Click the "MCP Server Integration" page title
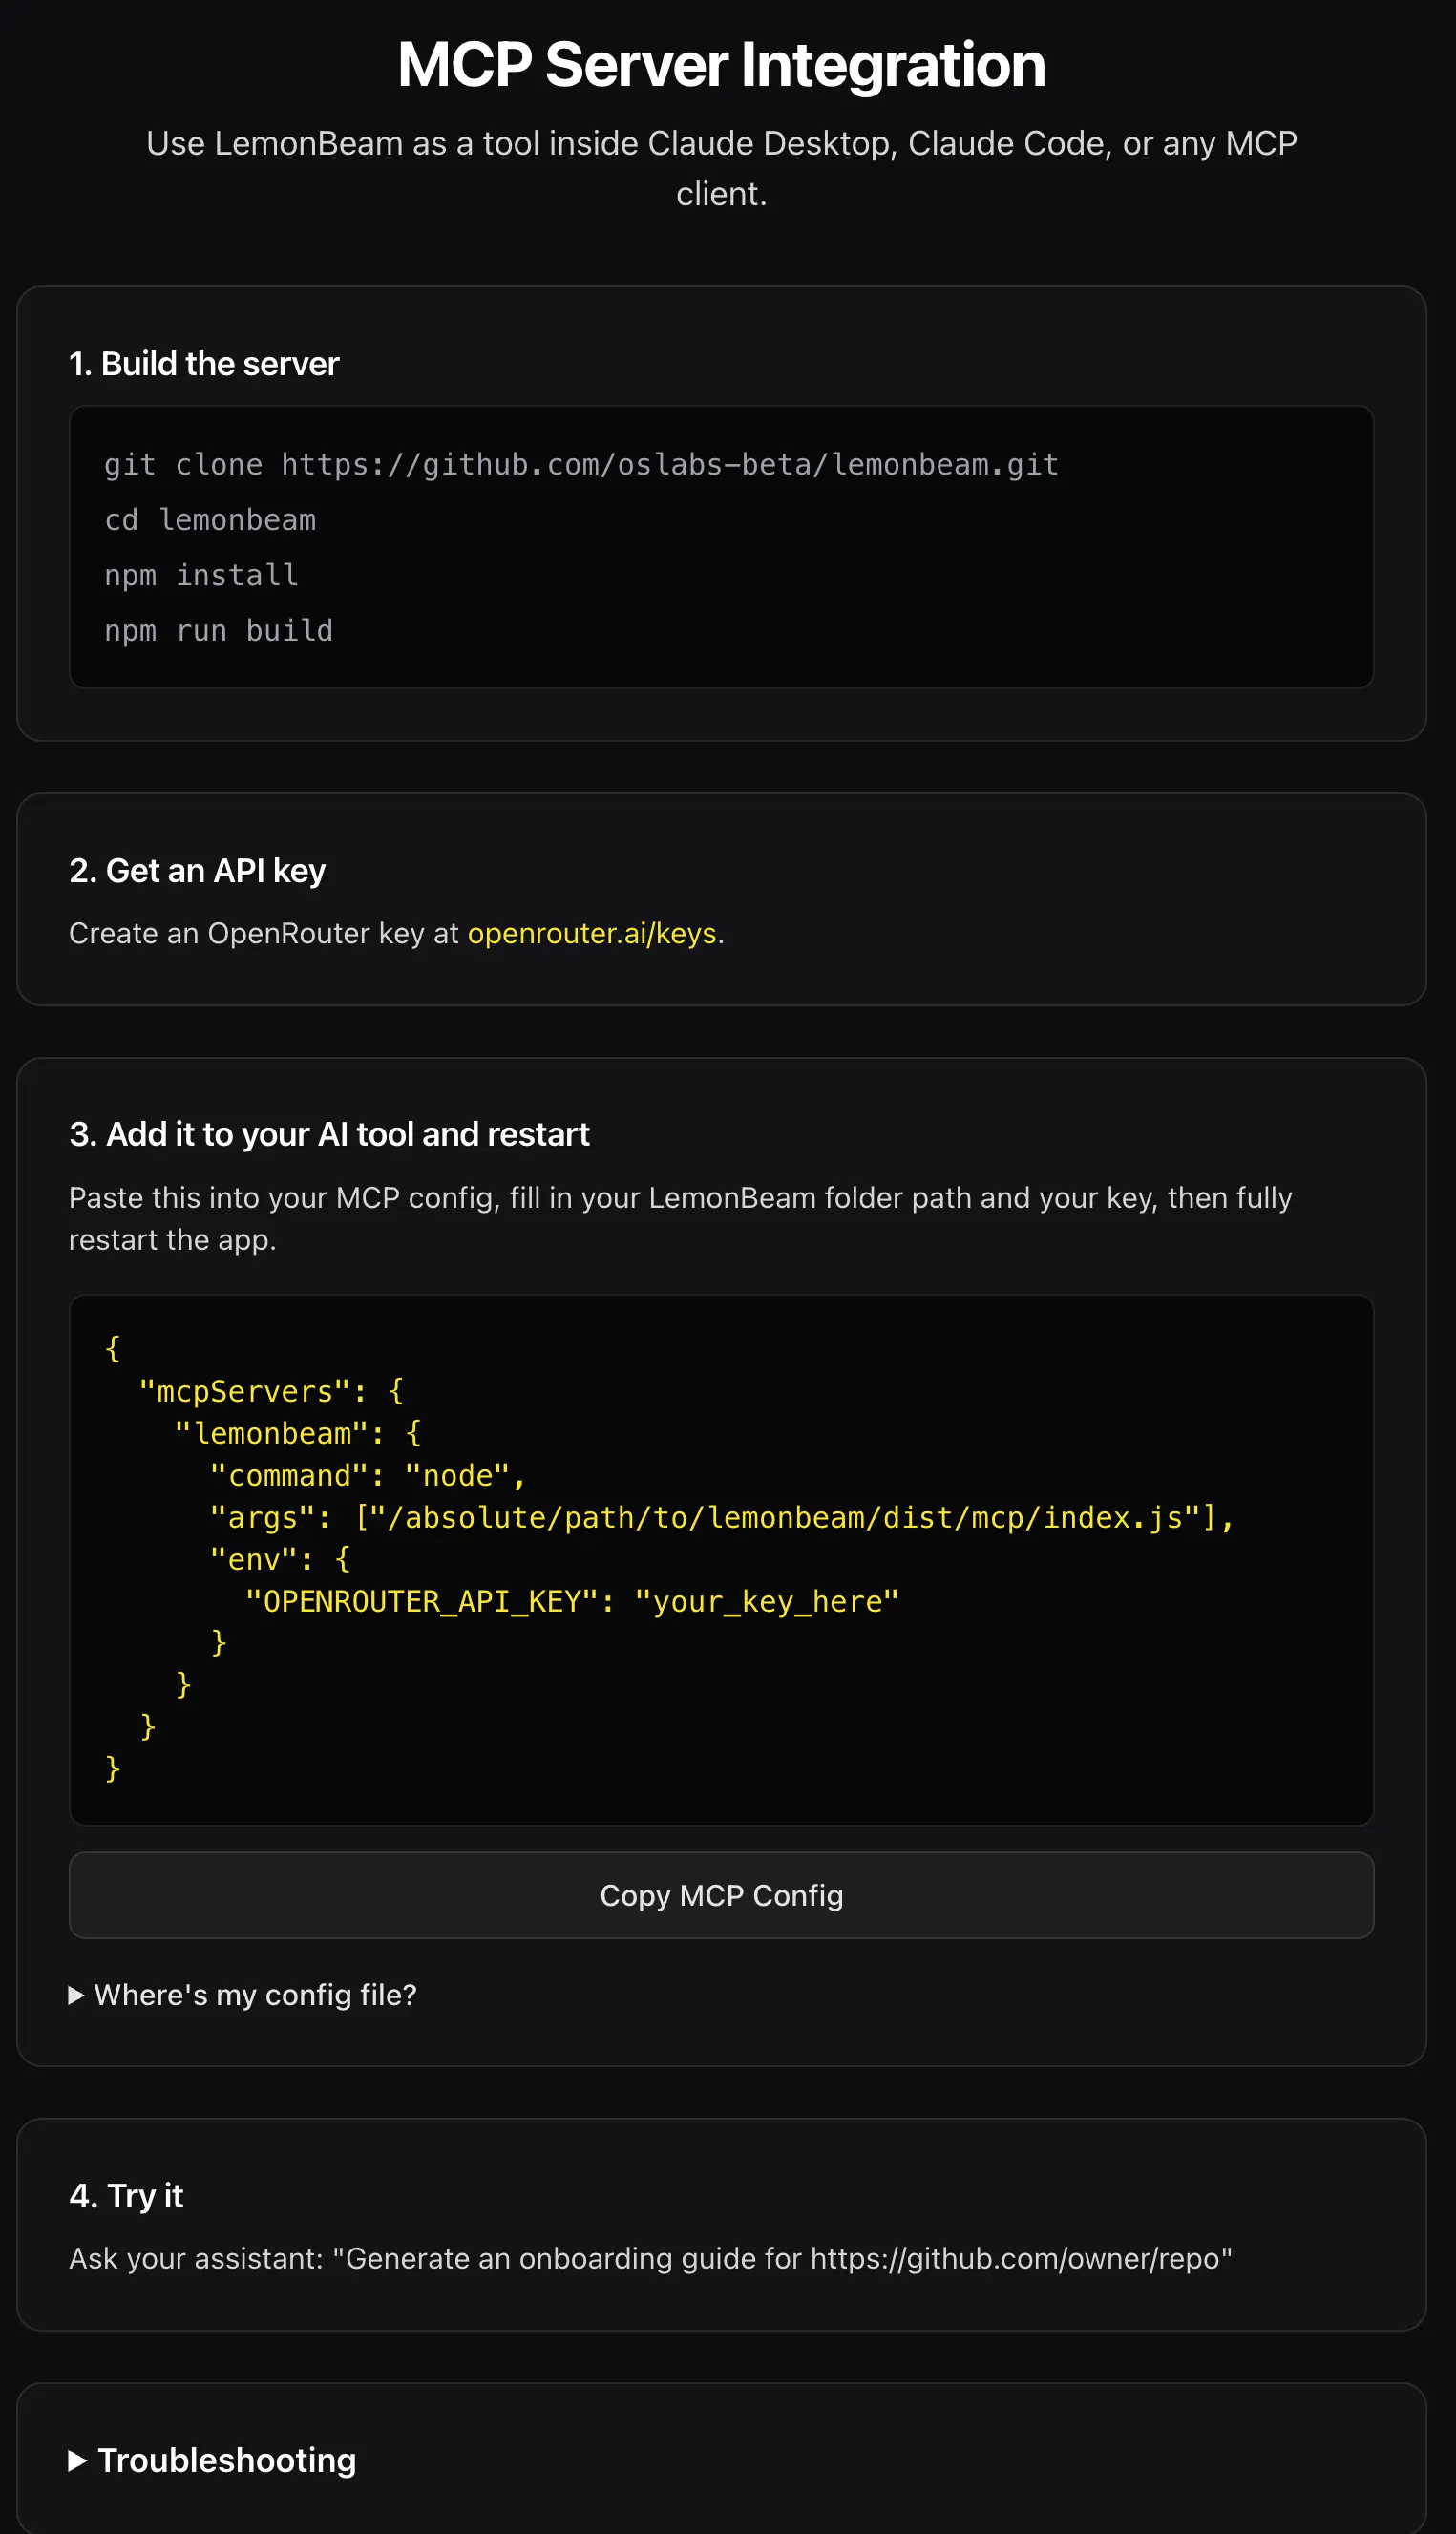Screen dimensions: 1456x2534 [x=721, y=65]
